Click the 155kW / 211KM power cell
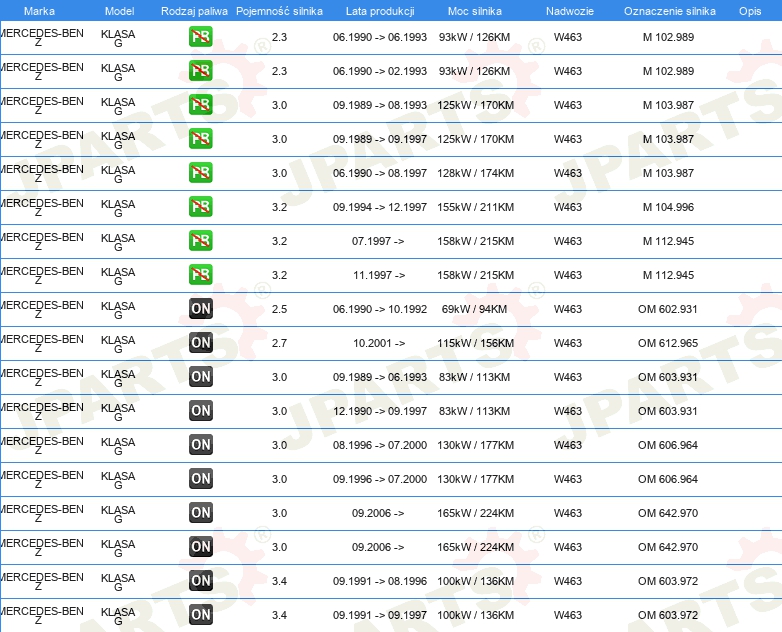Screen dimensions: 782x632 (x=475, y=207)
